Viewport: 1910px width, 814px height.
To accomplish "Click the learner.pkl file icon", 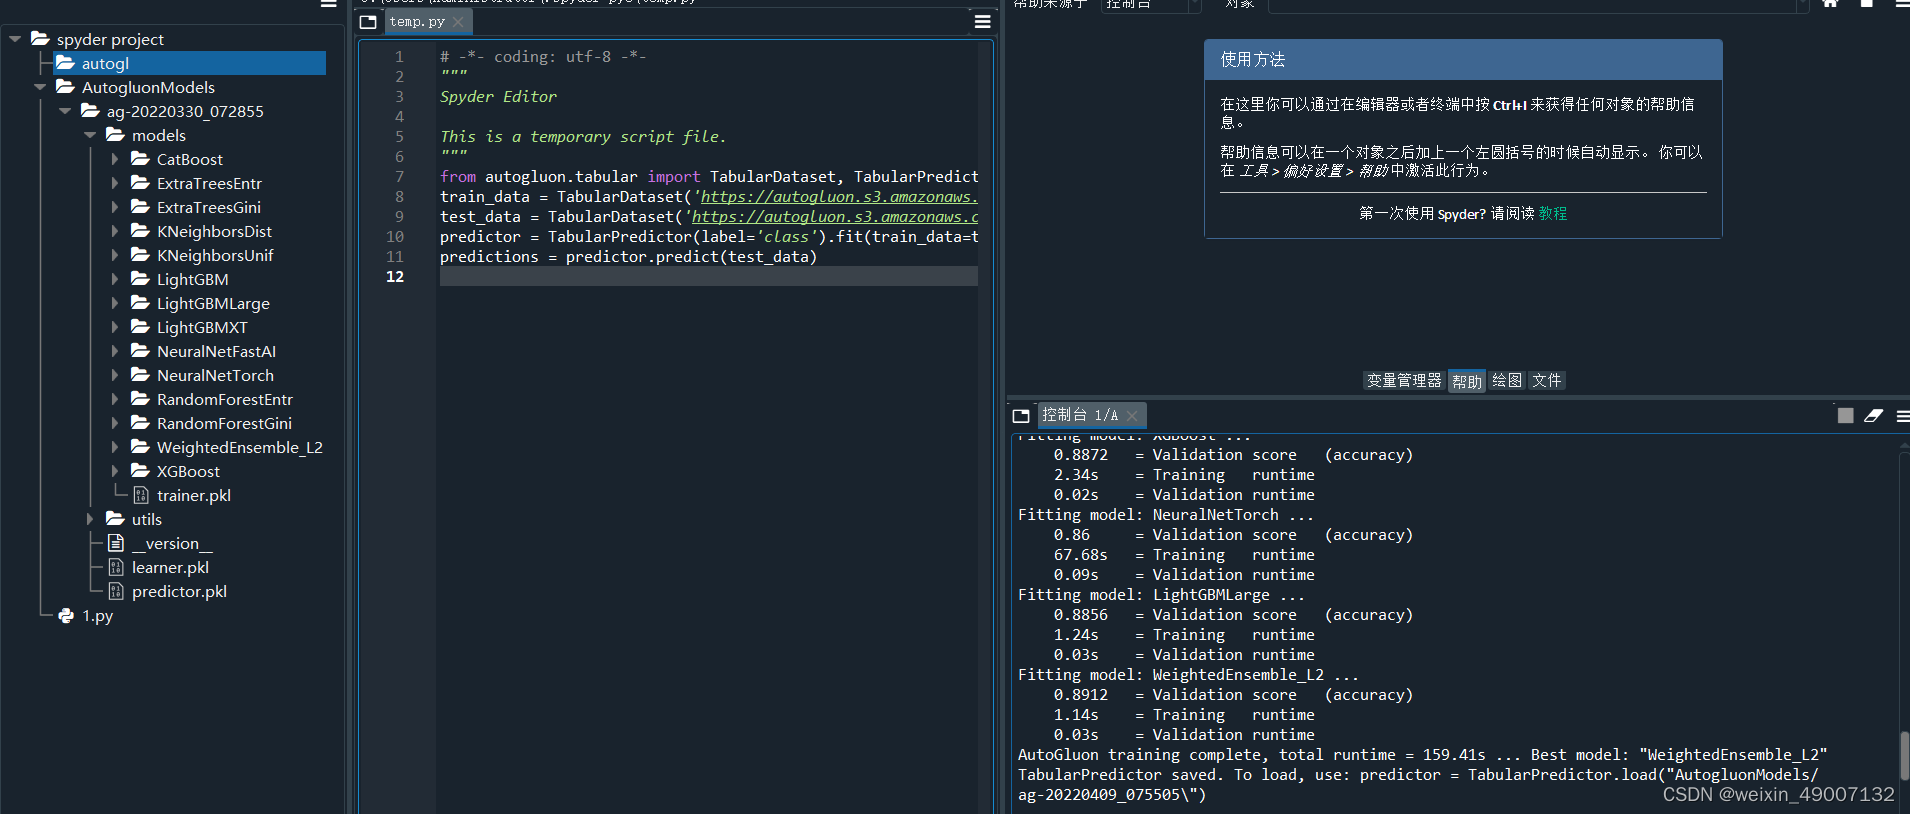I will 116,567.
